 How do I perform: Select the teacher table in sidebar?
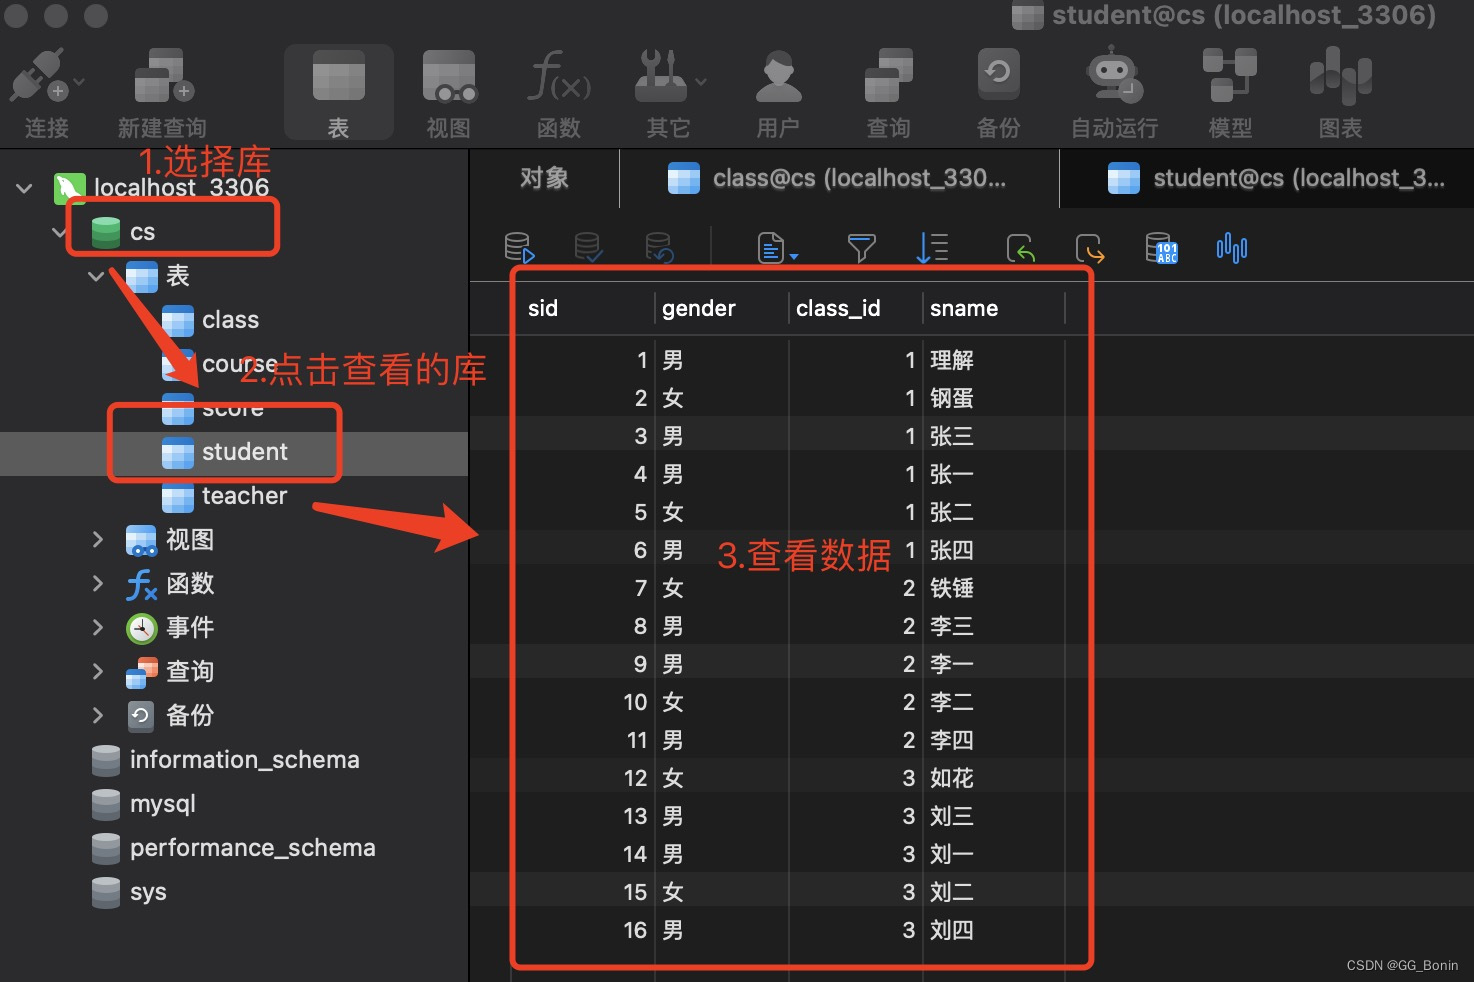pyautogui.click(x=243, y=496)
